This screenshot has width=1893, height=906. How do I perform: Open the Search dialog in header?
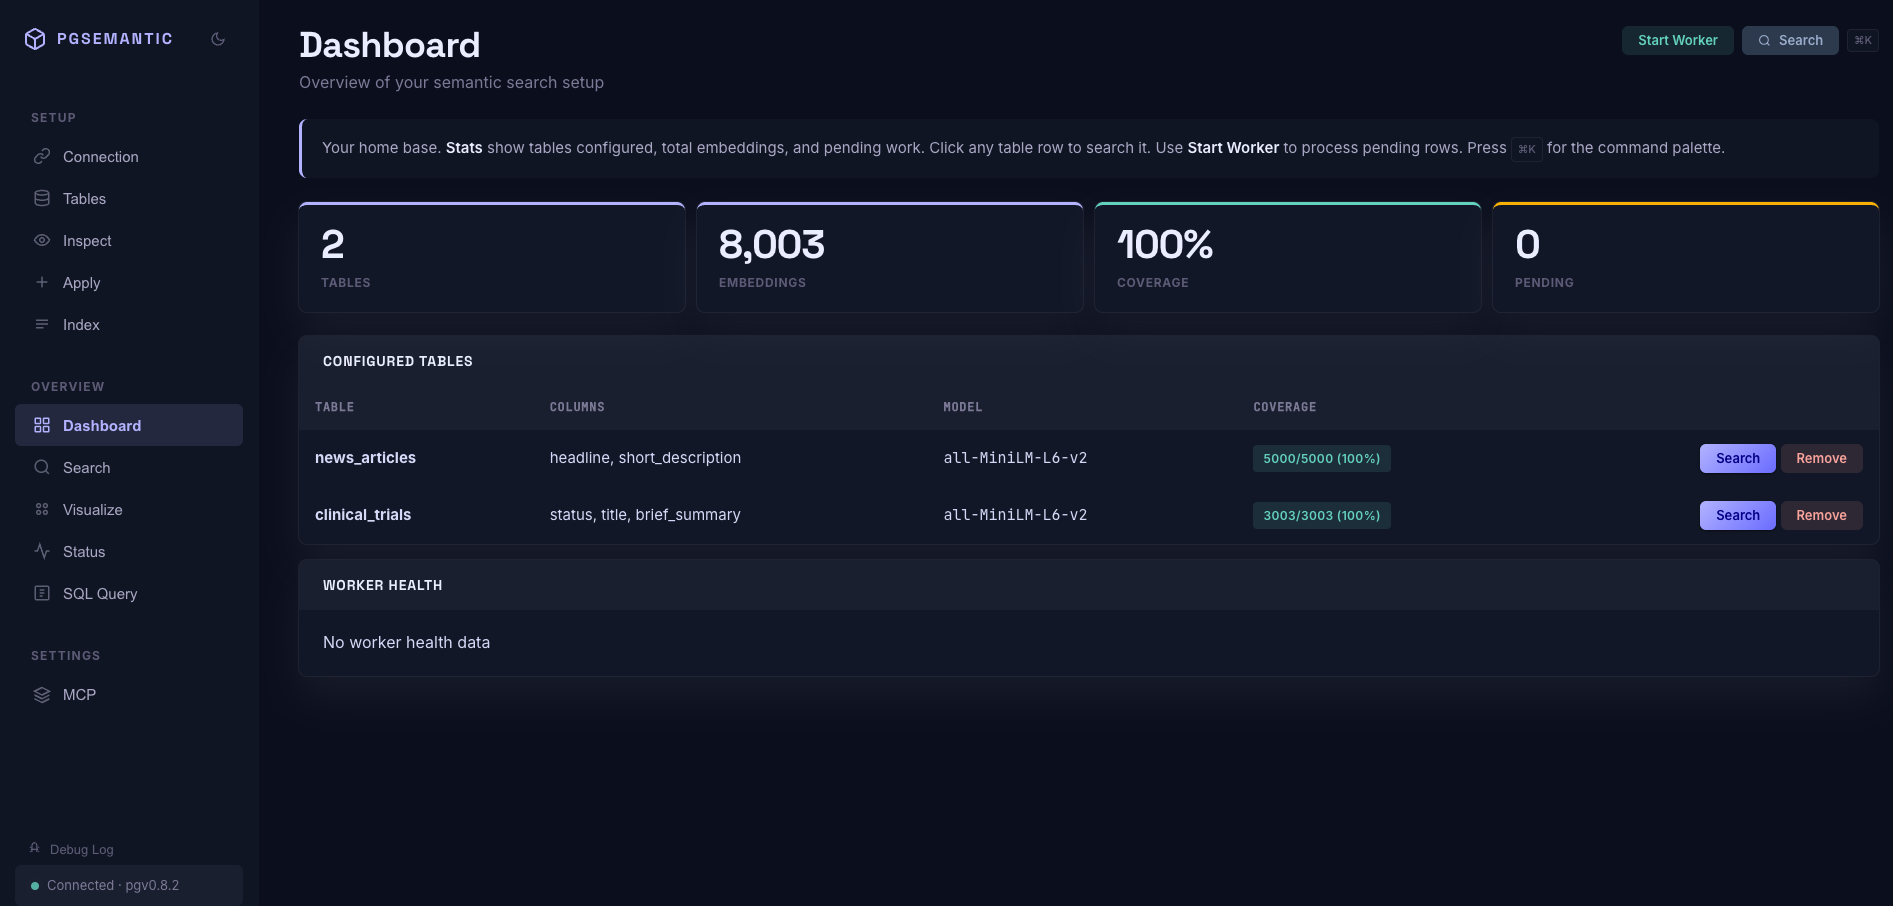(x=1790, y=40)
